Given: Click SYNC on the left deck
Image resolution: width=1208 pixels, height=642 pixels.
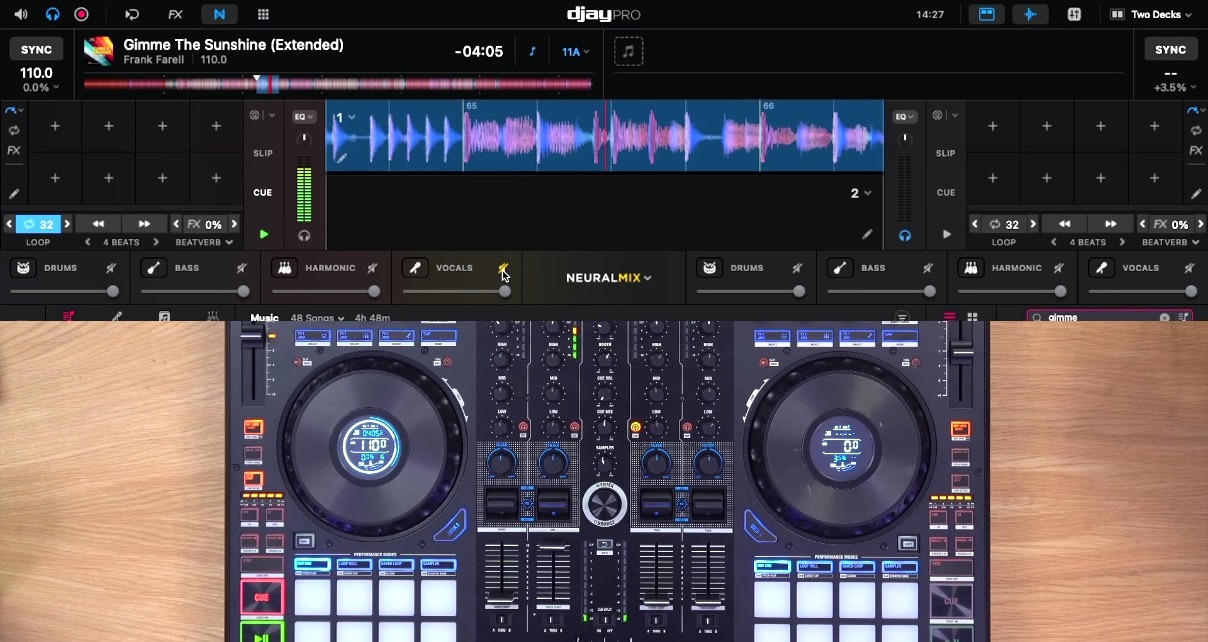Looking at the screenshot, I should coord(37,50).
